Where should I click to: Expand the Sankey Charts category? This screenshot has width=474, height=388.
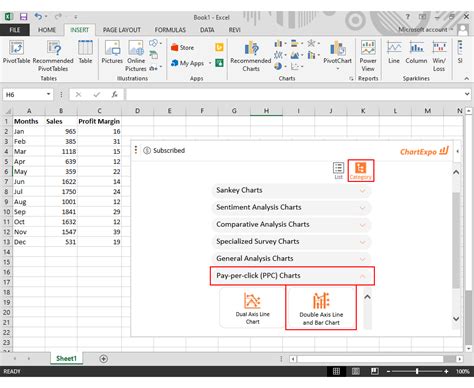(291, 190)
